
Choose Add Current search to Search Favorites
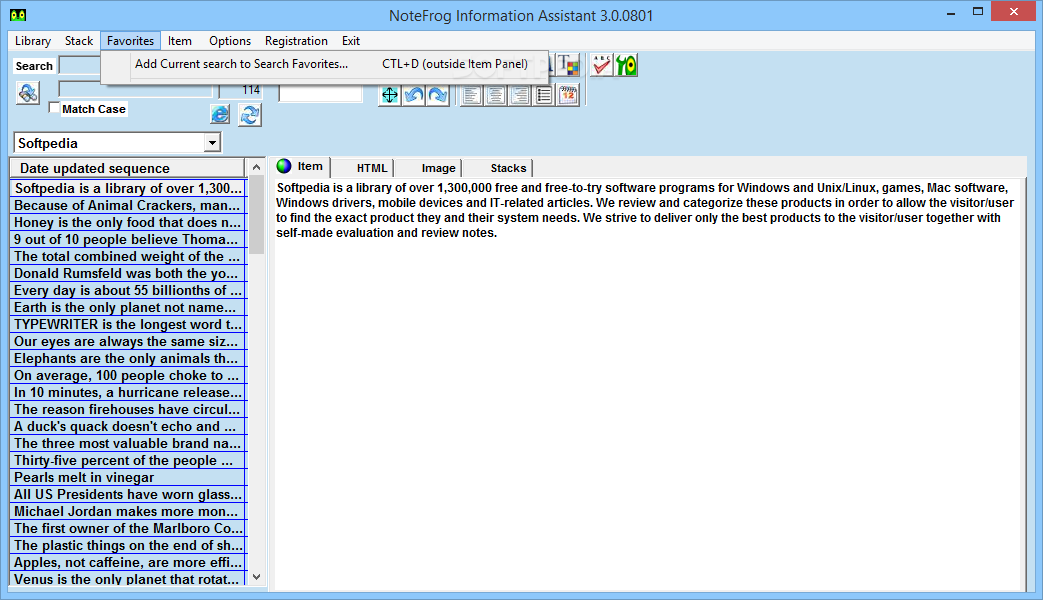tap(325, 64)
